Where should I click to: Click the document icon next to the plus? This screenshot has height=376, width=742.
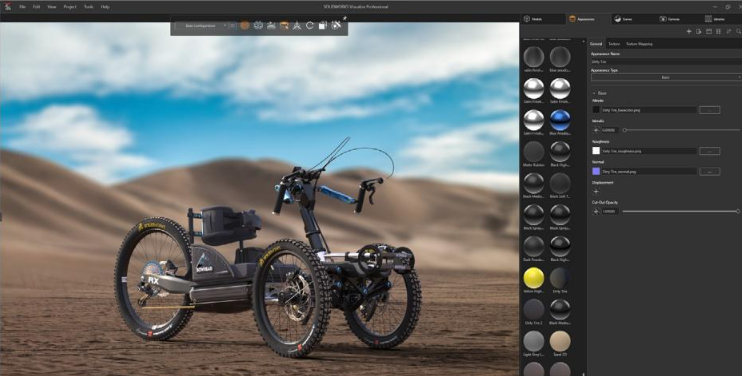click(x=699, y=31)
